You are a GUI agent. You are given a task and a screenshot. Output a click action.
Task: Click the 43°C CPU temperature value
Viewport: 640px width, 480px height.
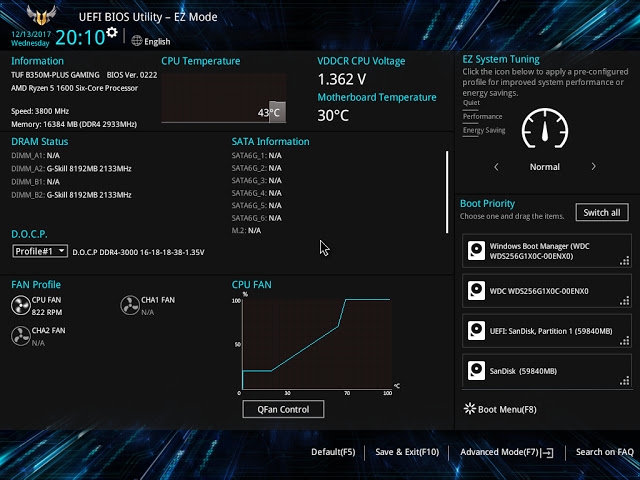coord(269,112)
